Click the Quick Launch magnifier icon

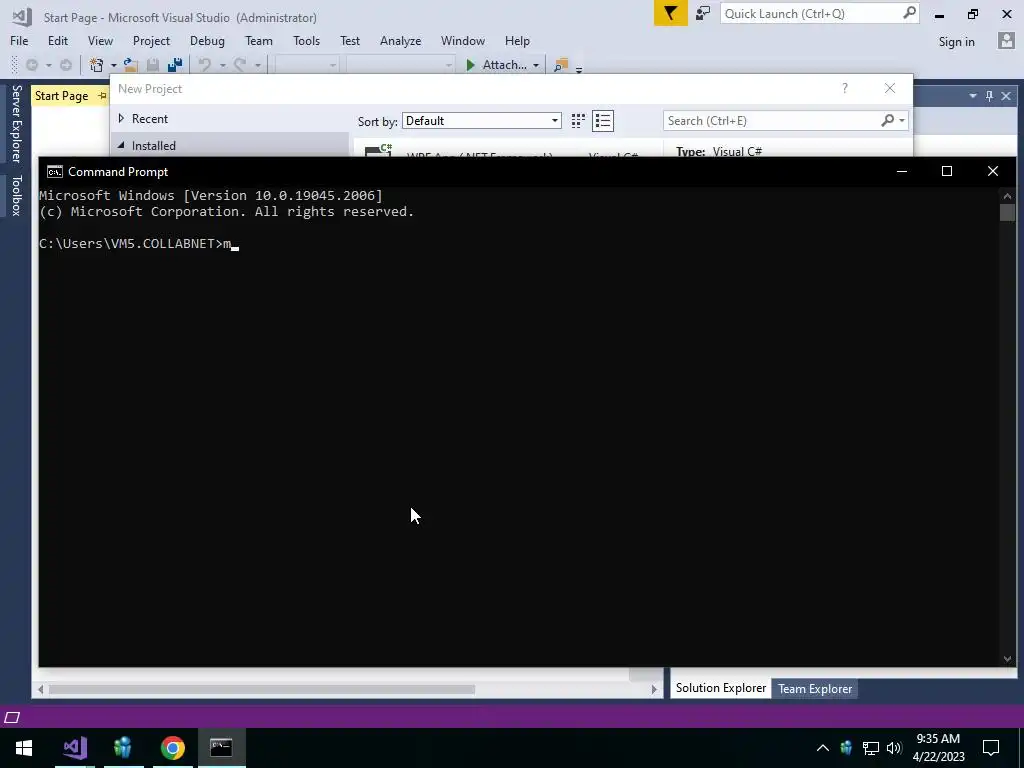tap(909, 13)
